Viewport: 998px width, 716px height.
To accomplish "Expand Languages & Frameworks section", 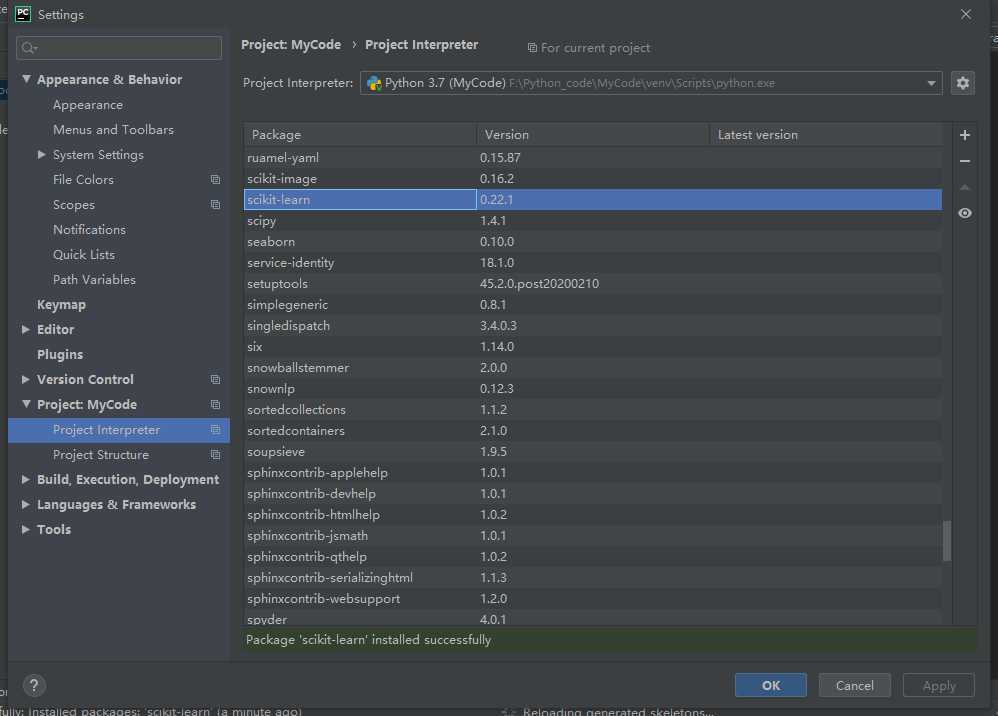I will [25, 504].
